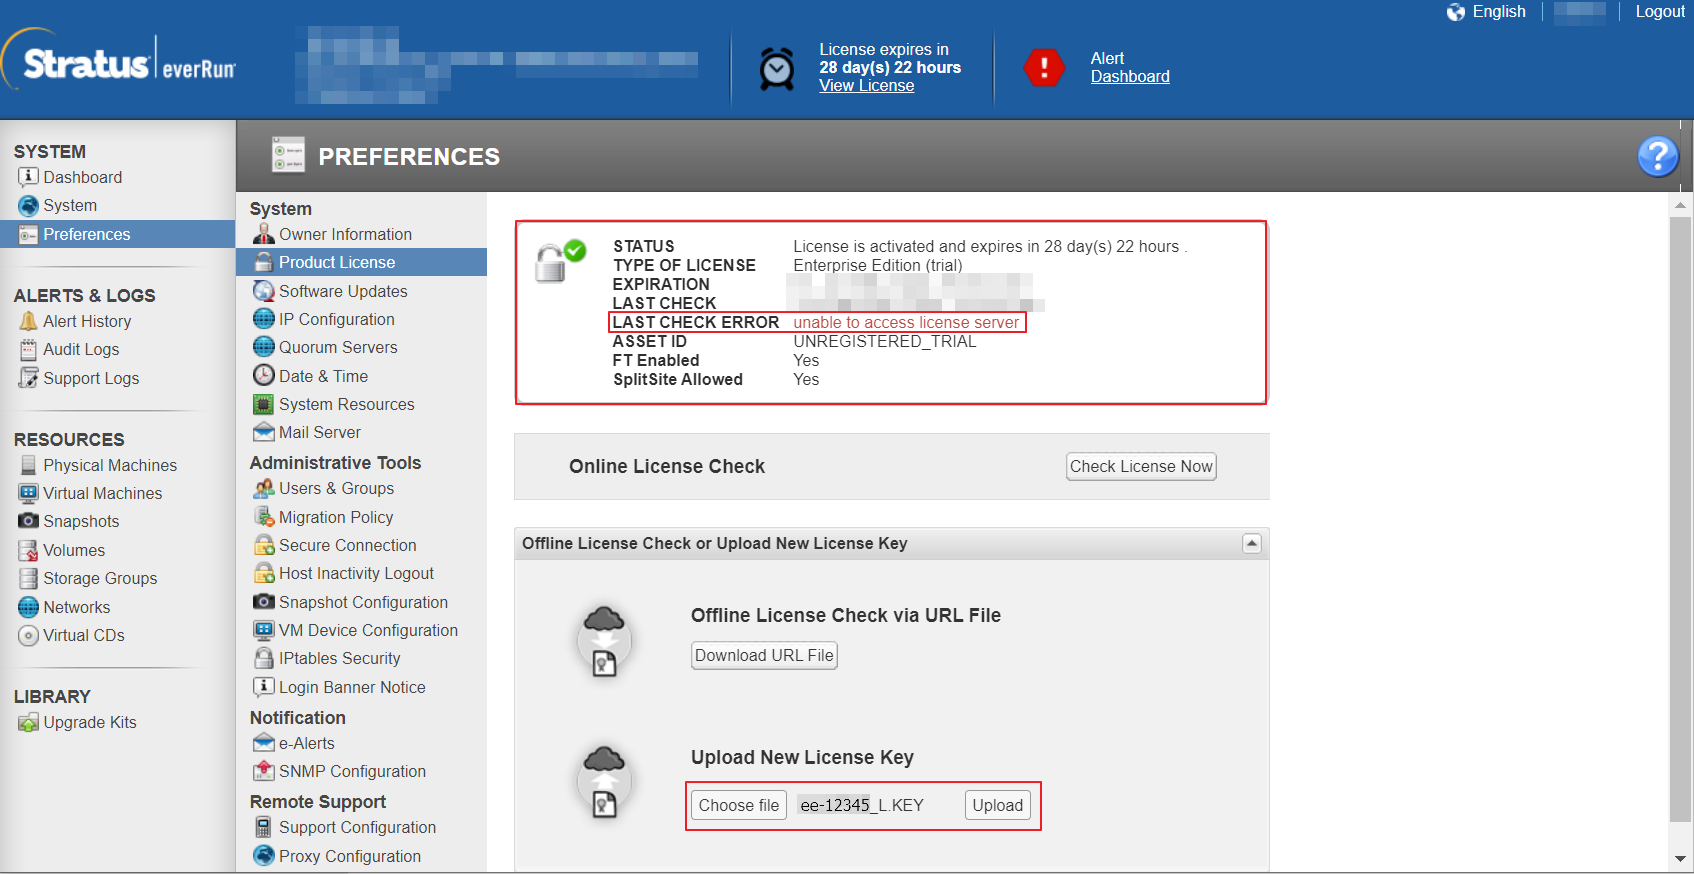Screen dimensions: 1694x874
Task: Click the Dashboard info icon in sidebar
Action: click(x=28, y=177)
